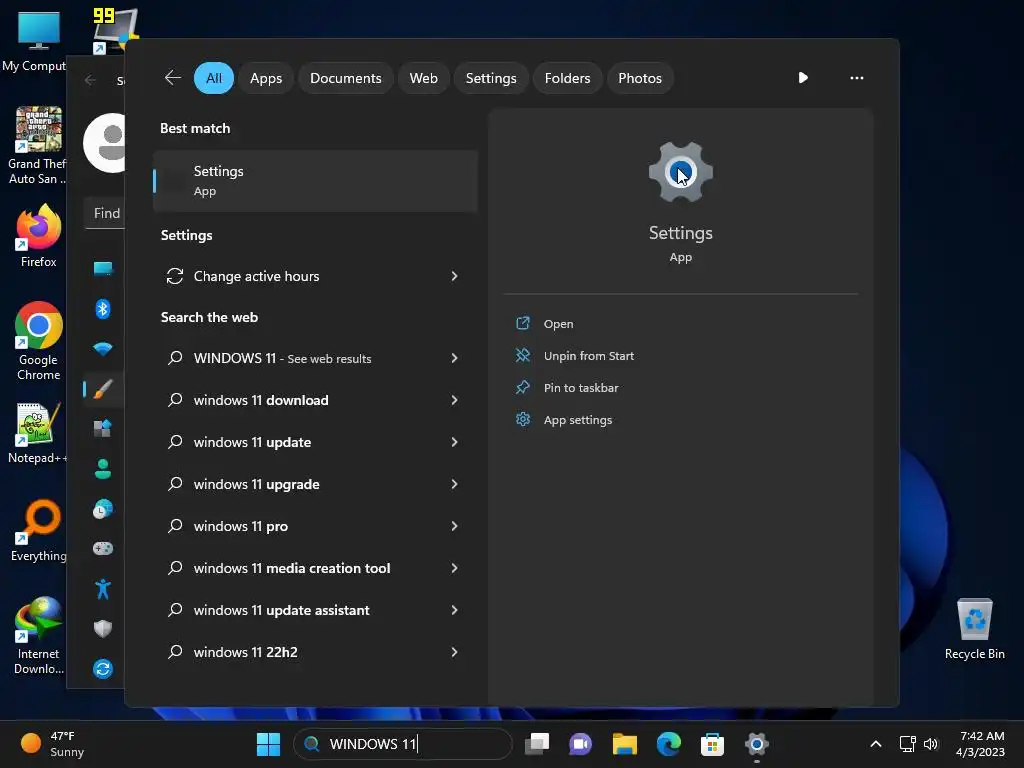Switch to the Settings filter tab
Viewport: 1024px width, 768px height.
coord(490,78)
